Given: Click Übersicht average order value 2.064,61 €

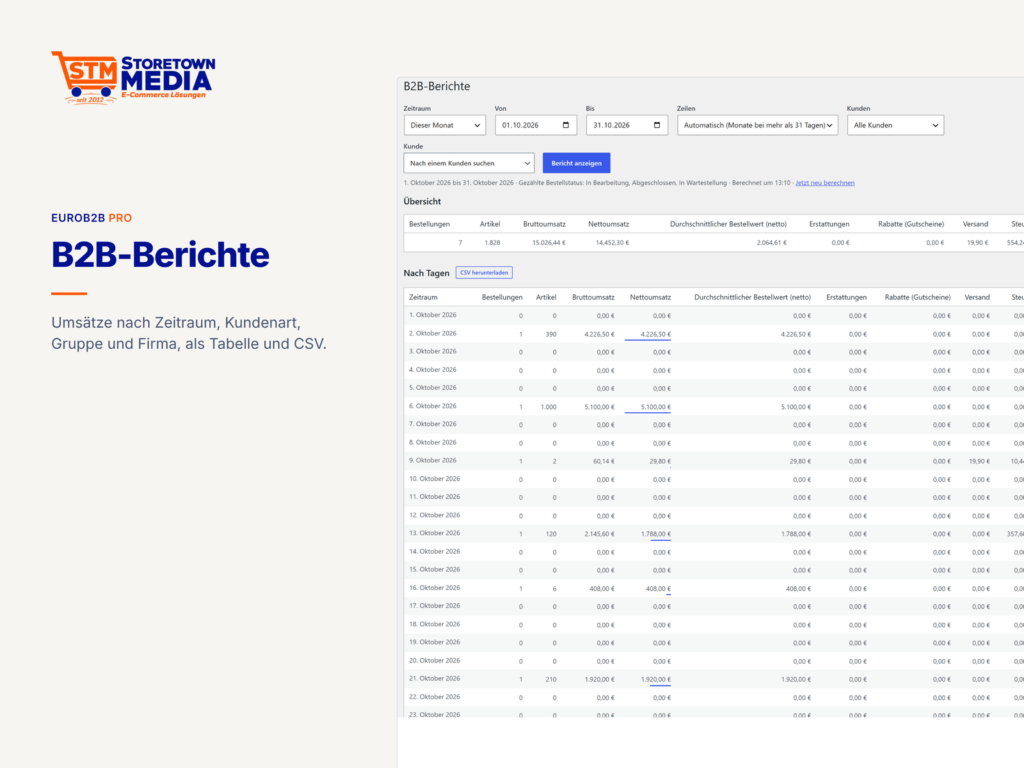Looking at the screenshot, I should (x=771, y=243).
